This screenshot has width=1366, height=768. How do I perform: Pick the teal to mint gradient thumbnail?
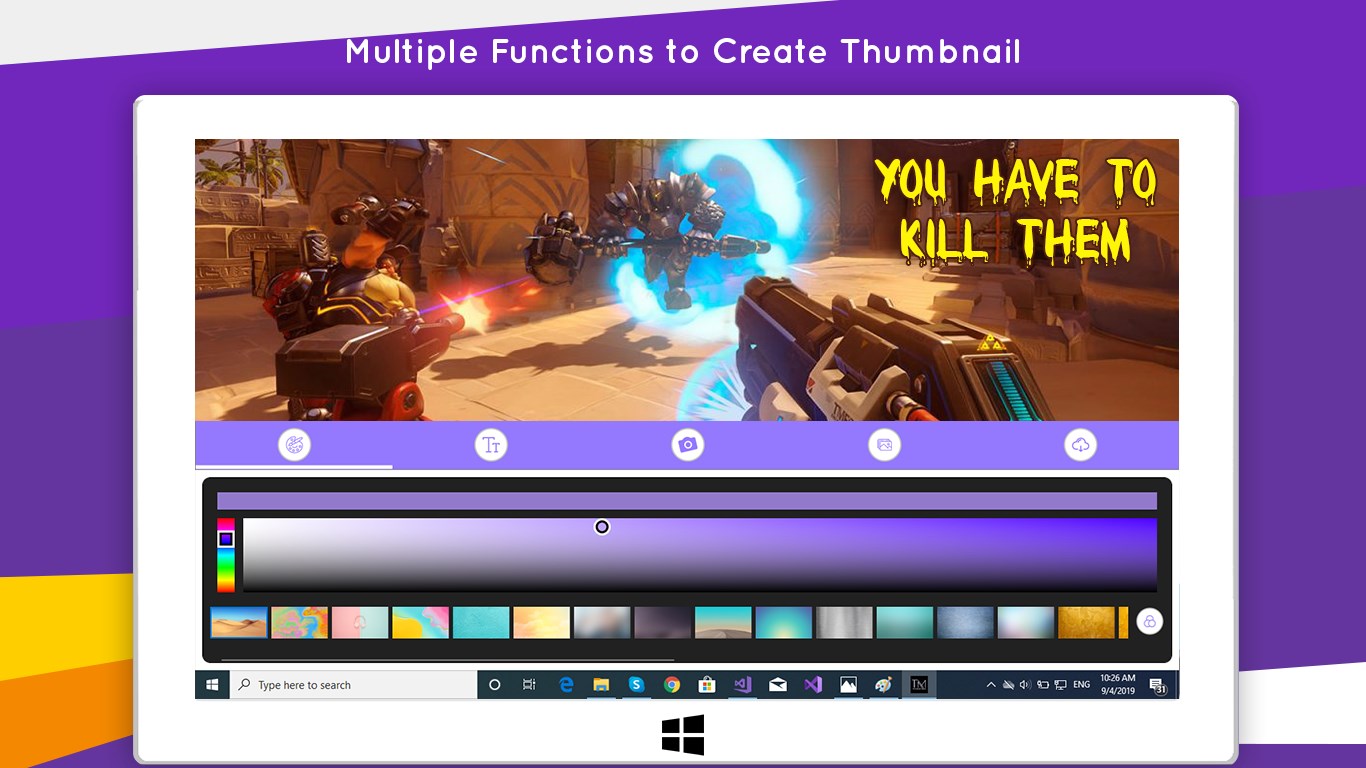[x=905, y=622]
